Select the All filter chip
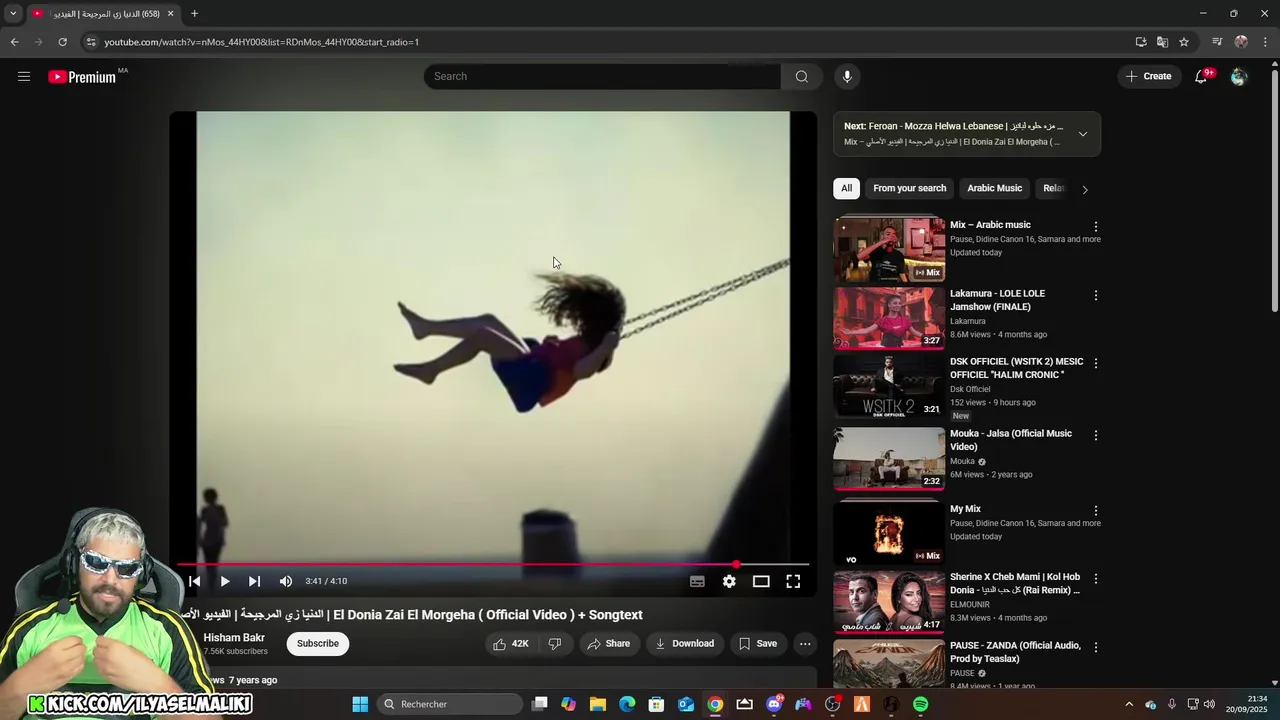The image size is (1280, 720). [846, 188]
